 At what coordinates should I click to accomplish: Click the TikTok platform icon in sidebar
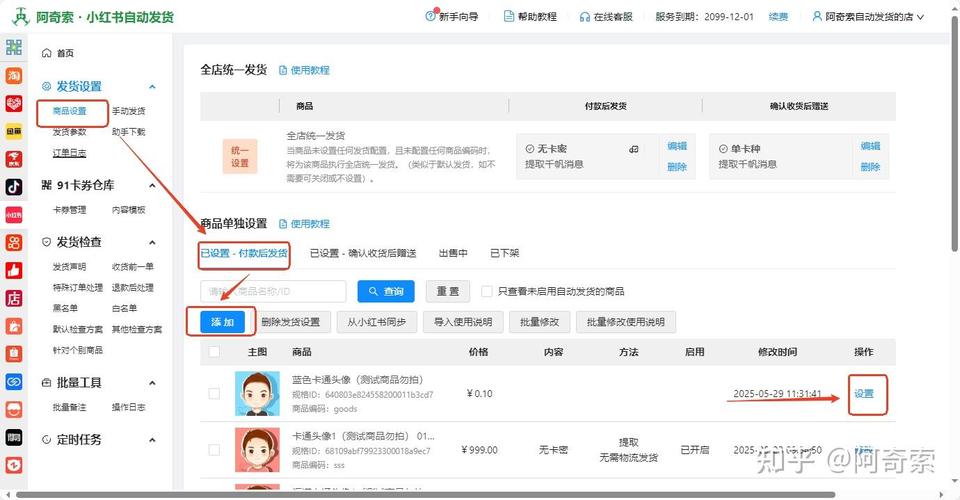coord(14,186)
